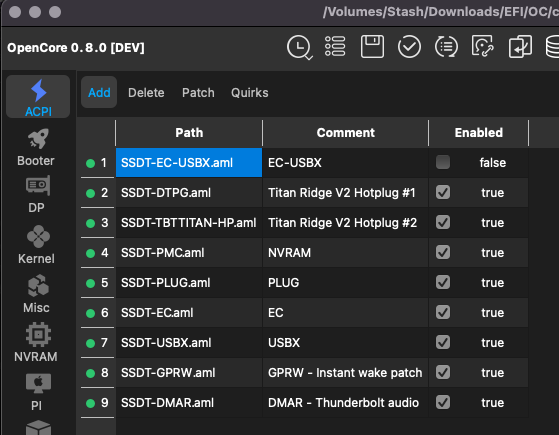Open the NVRAM chip section

click(36, 342)
